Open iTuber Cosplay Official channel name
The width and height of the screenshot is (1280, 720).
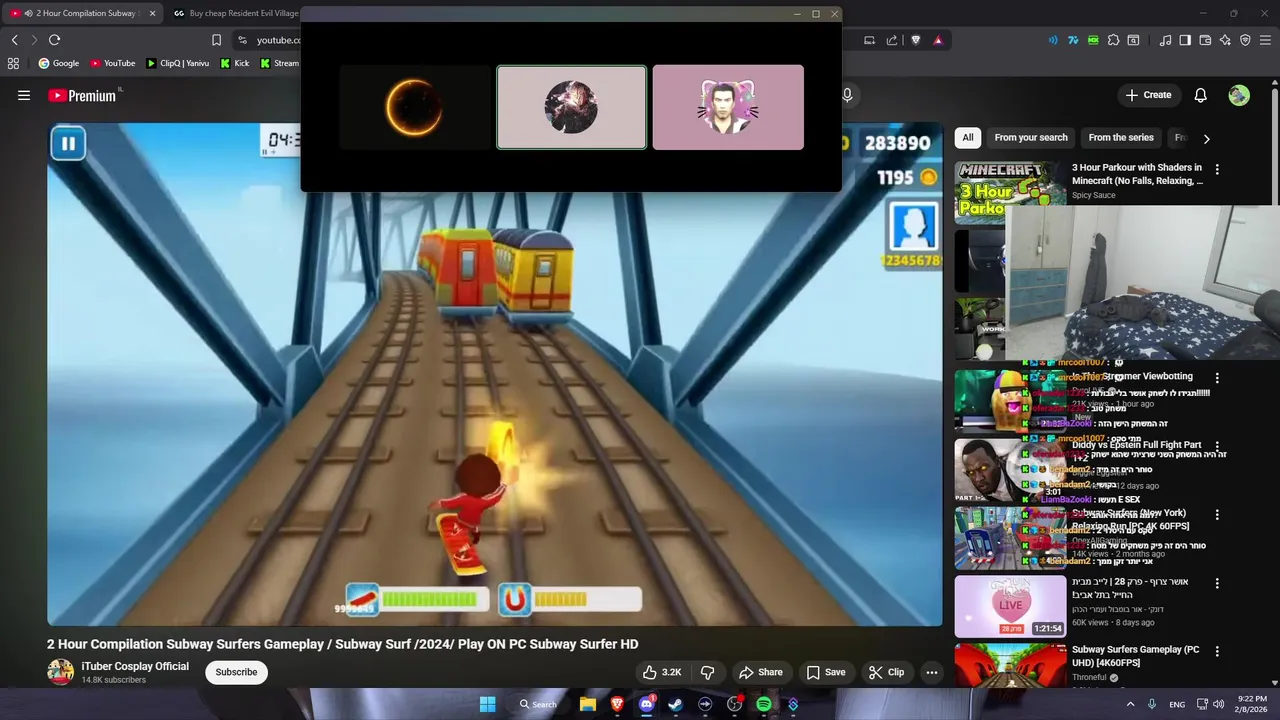click(x=135, y=666)
